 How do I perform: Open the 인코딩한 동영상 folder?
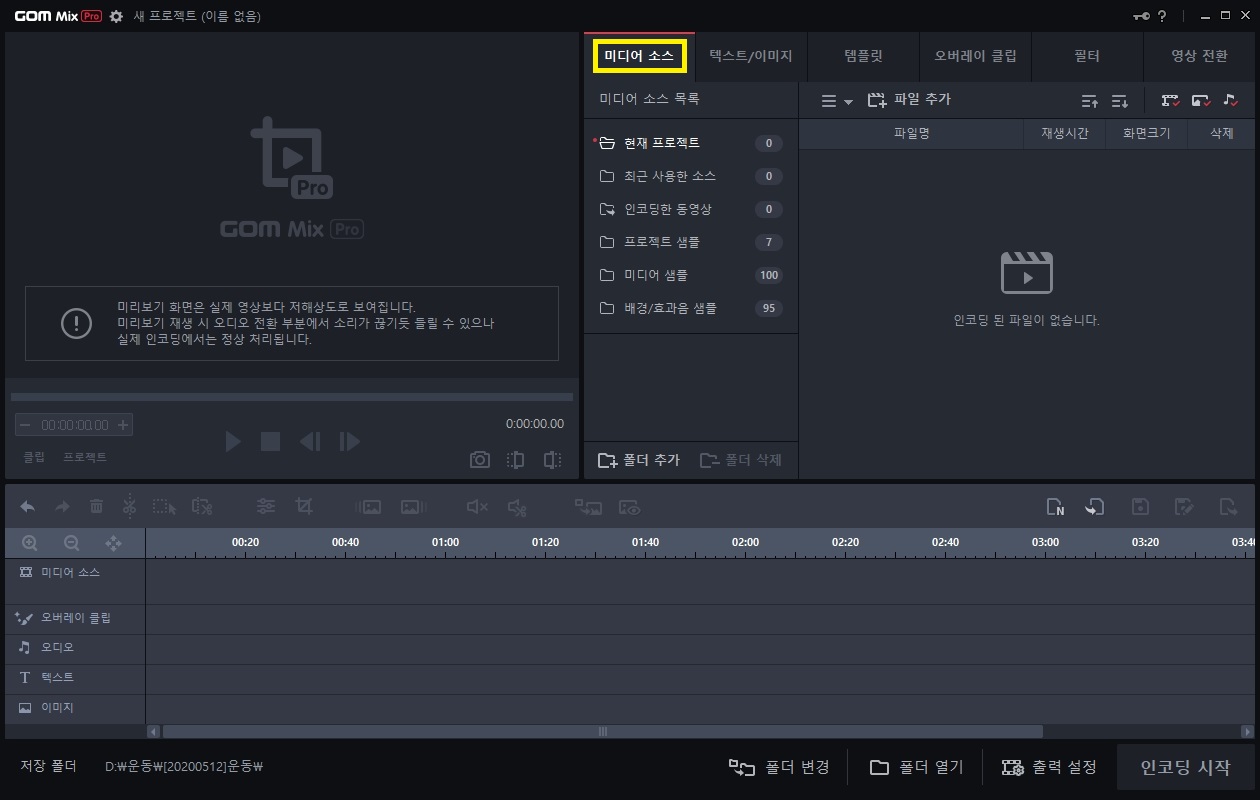click(x=690, y=209)
